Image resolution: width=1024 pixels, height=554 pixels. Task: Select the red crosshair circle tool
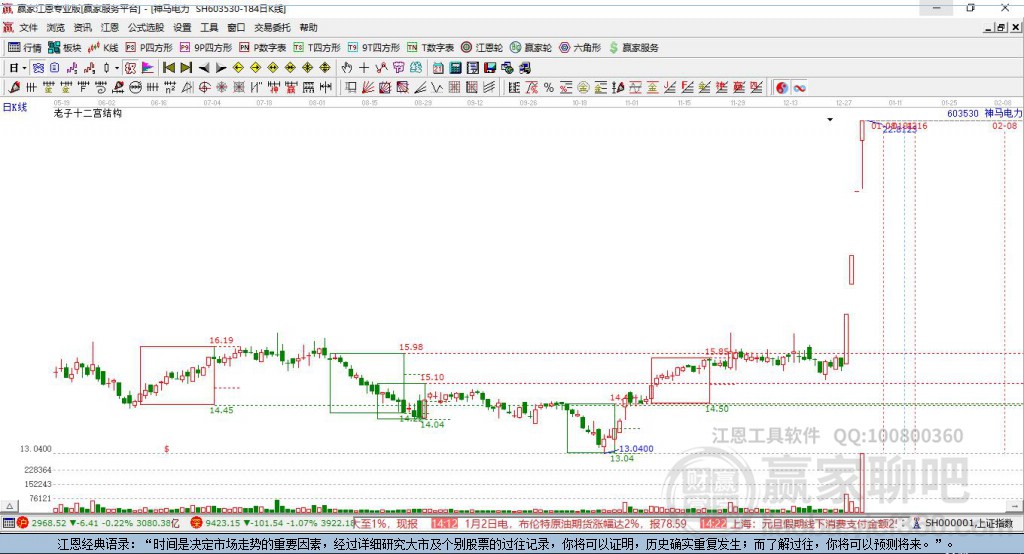(204, 88)
